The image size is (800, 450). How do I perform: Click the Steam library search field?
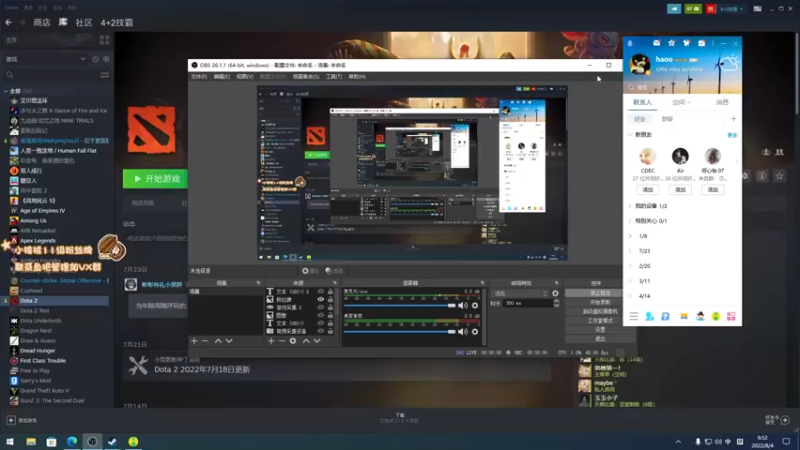51,75
